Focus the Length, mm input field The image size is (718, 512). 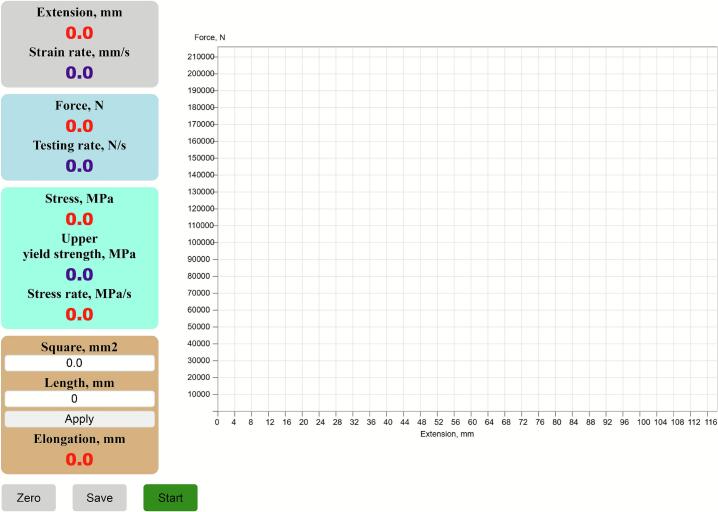pos(80,399)
